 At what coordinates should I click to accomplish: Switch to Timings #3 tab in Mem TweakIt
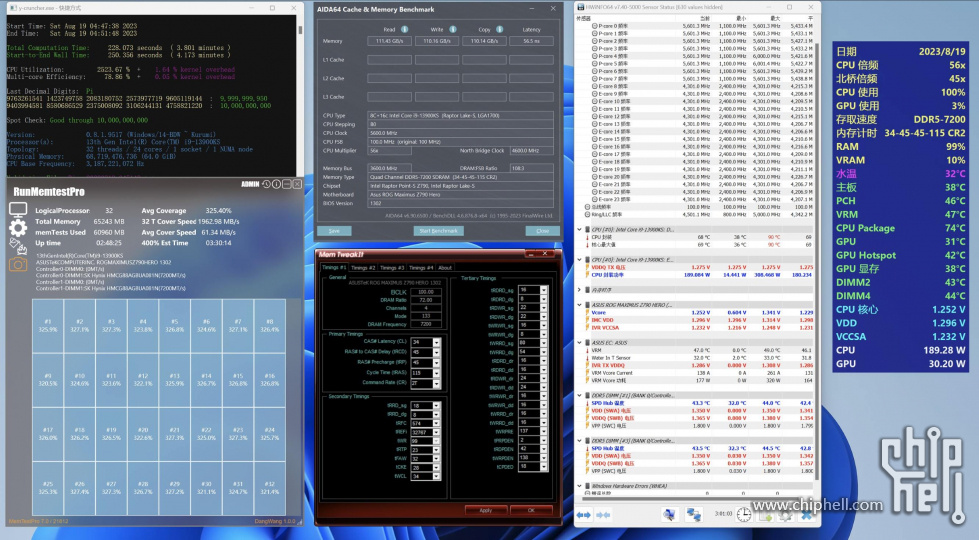[392, 267]
